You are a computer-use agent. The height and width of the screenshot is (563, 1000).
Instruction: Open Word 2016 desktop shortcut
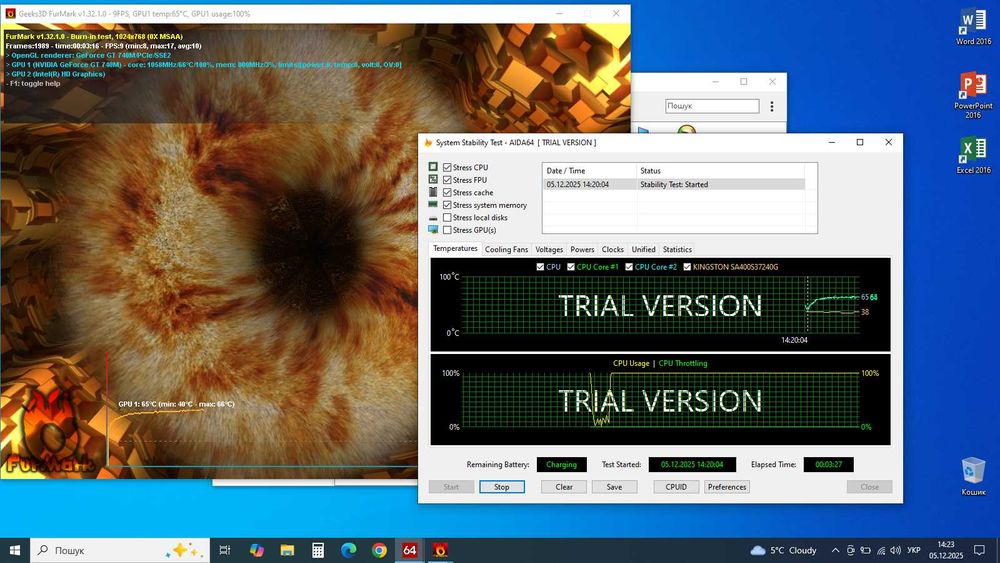[973, 27]
